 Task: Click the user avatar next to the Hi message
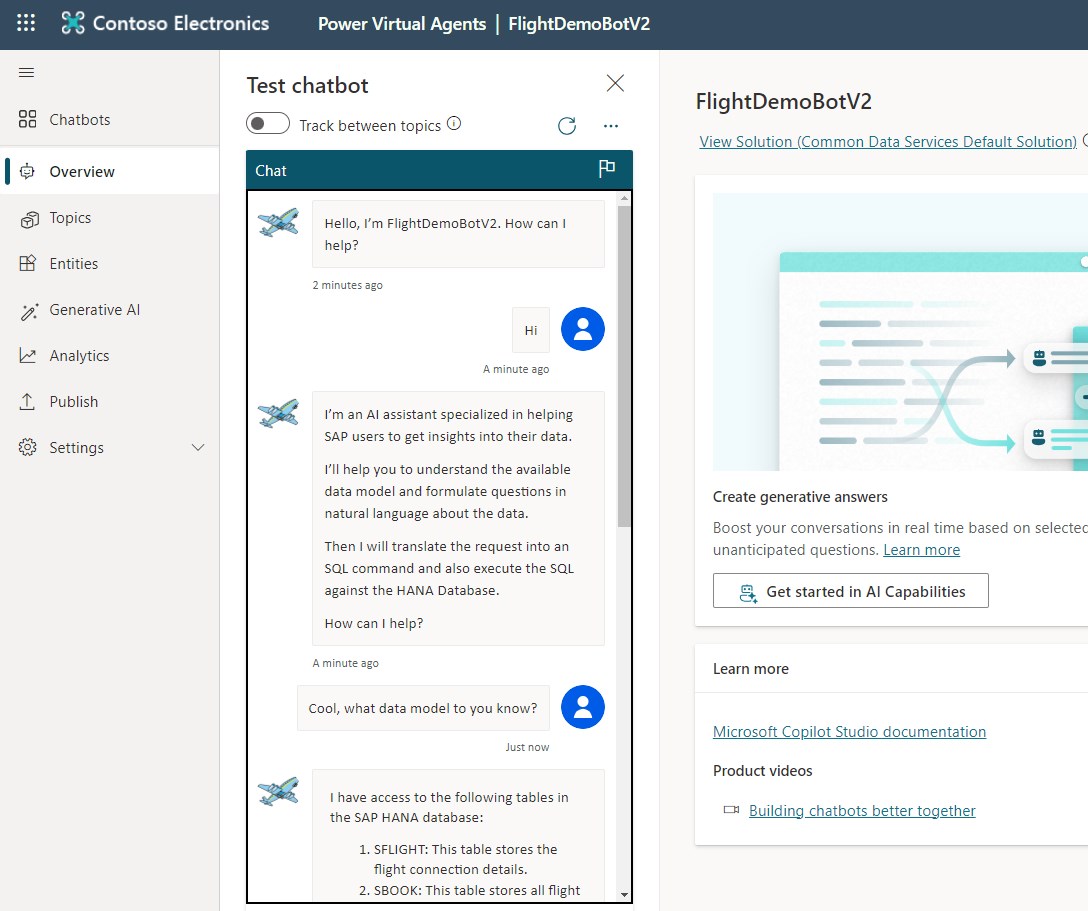pyautogui.click(x=583, y=329)
